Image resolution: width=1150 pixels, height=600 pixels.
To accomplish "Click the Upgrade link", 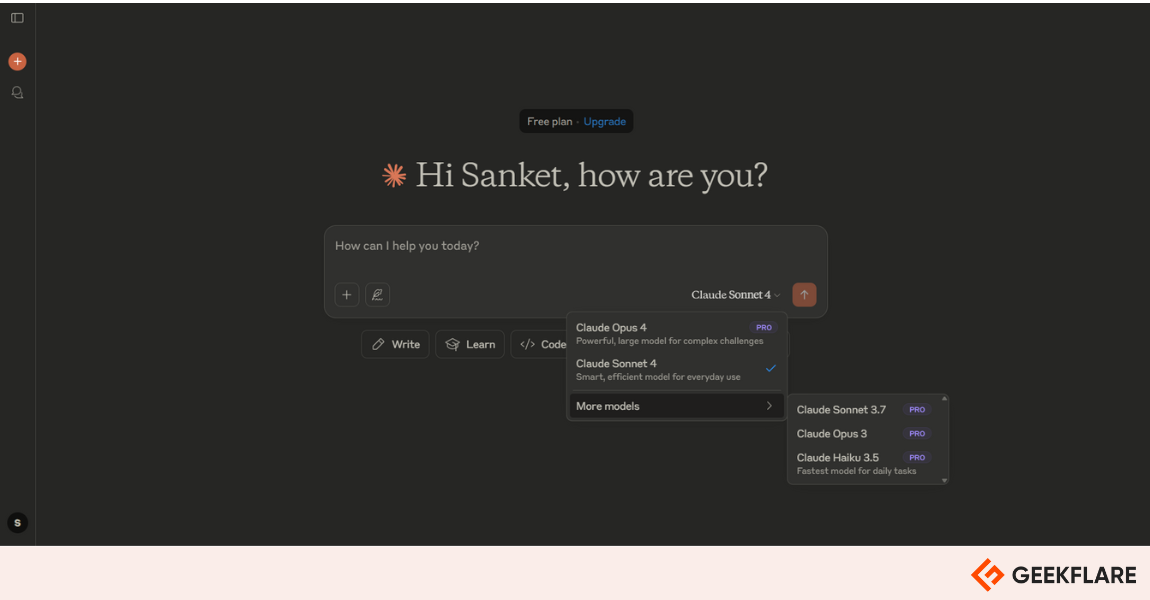I will (604, 122).
